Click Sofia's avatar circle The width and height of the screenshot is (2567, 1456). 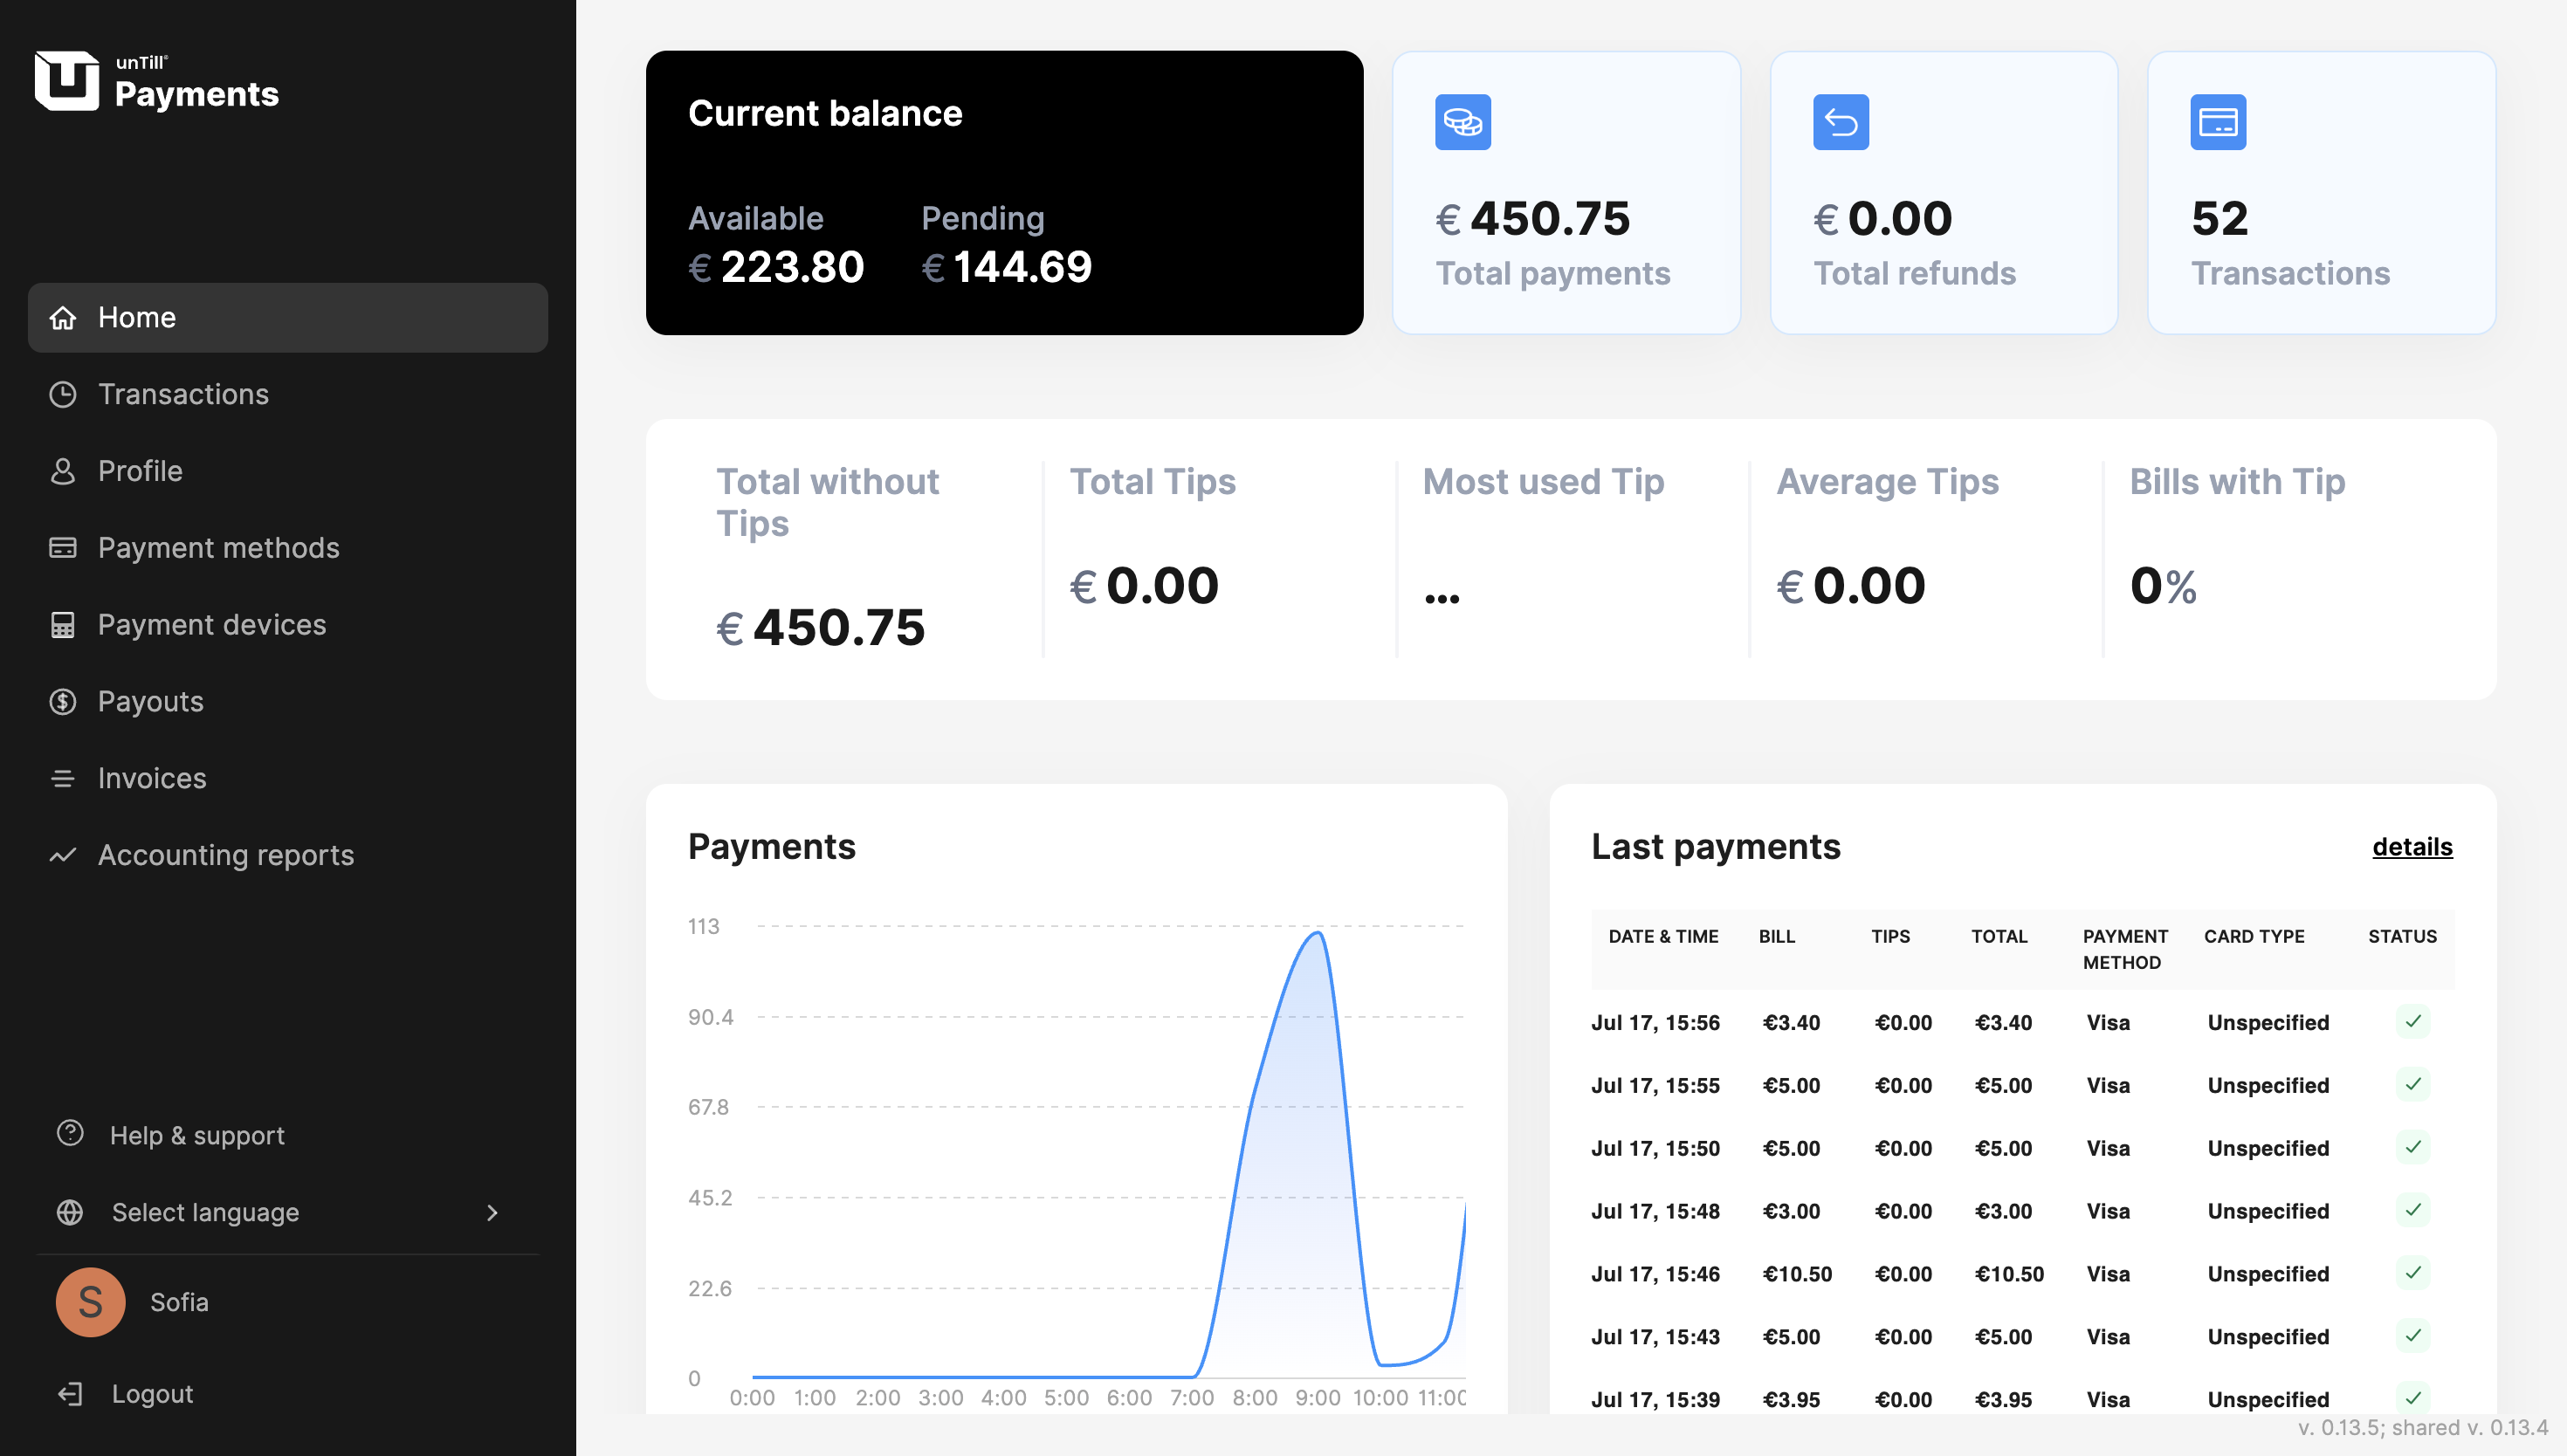tap(90, 1302)
